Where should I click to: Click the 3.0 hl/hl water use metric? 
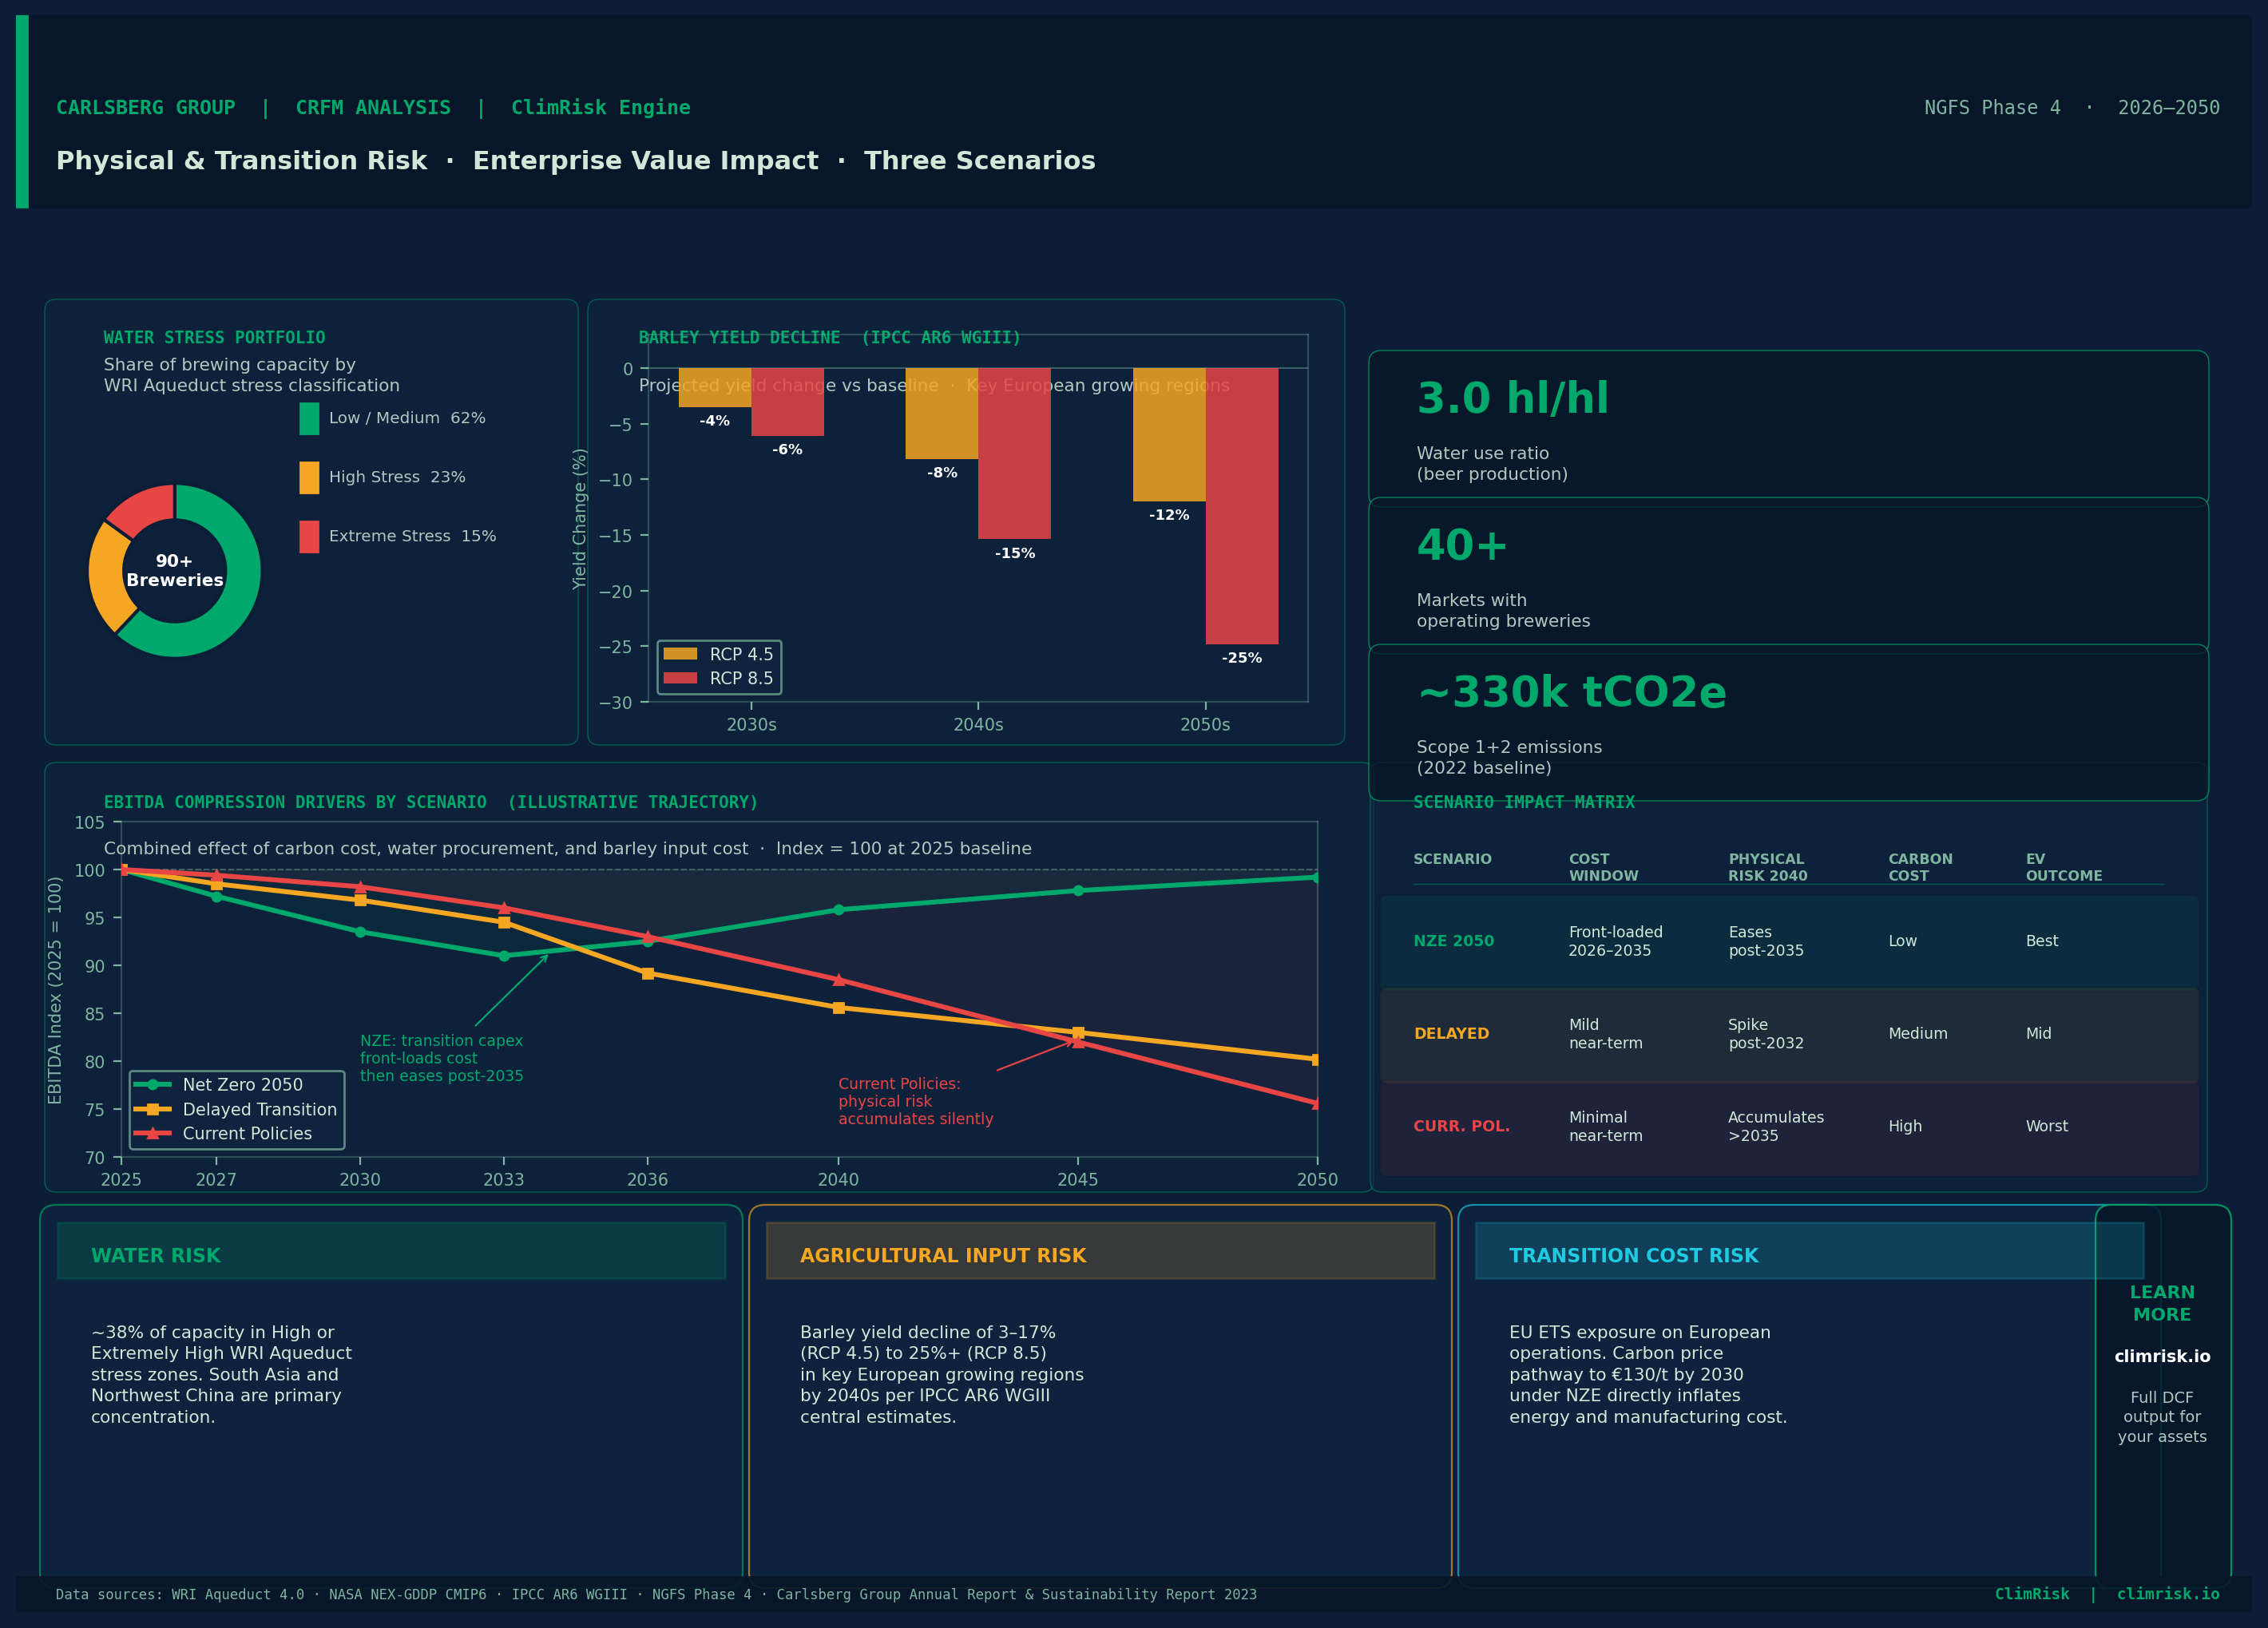click(1512, 398)
